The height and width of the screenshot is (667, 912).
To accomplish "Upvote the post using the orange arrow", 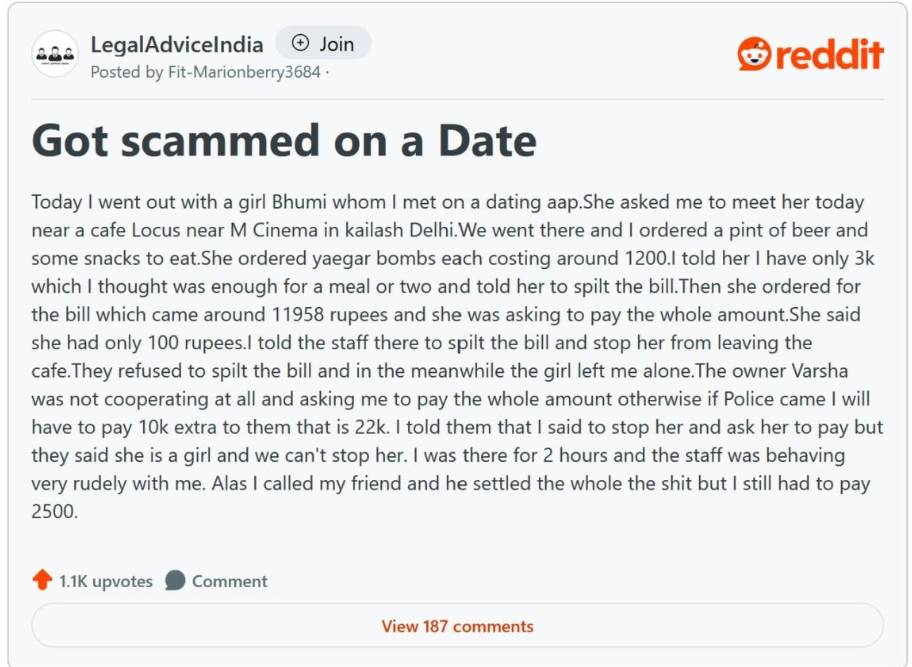I will 42,580.
